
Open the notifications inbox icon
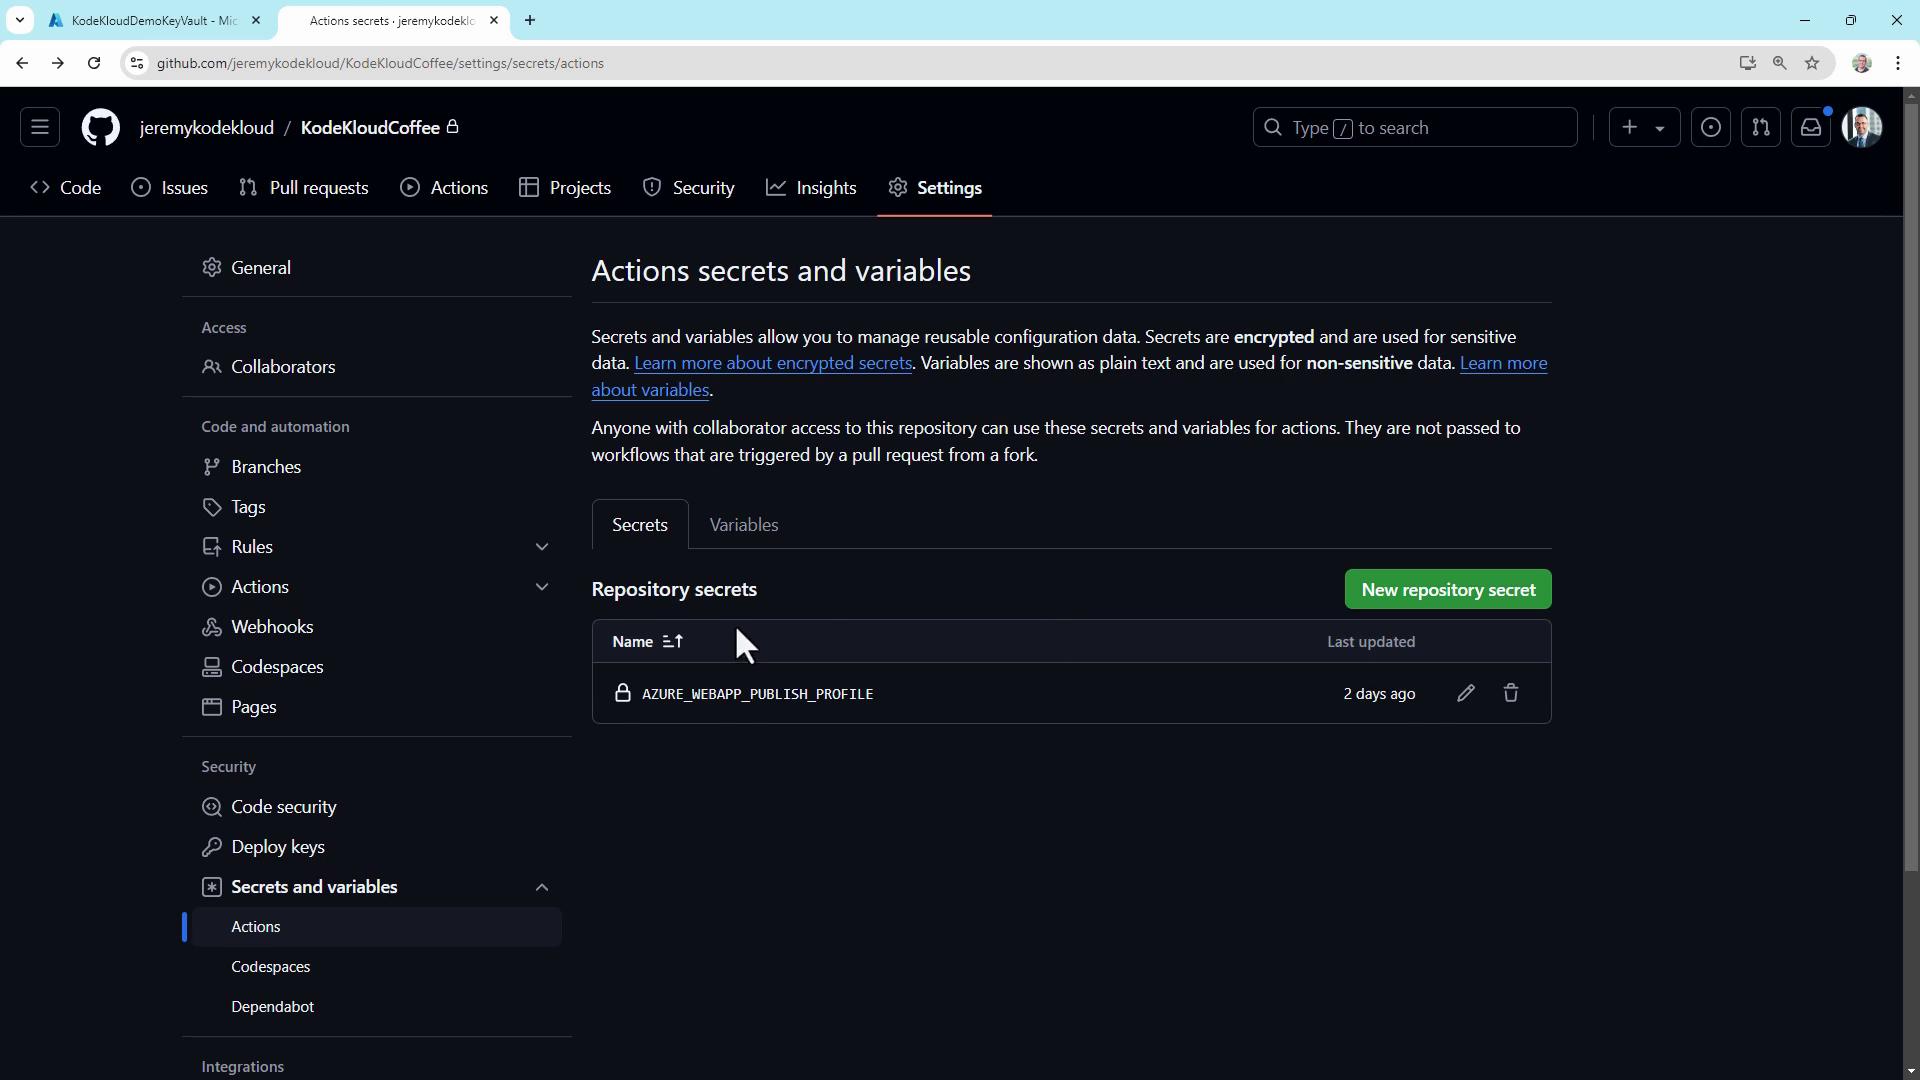(x=1811, y=128)
